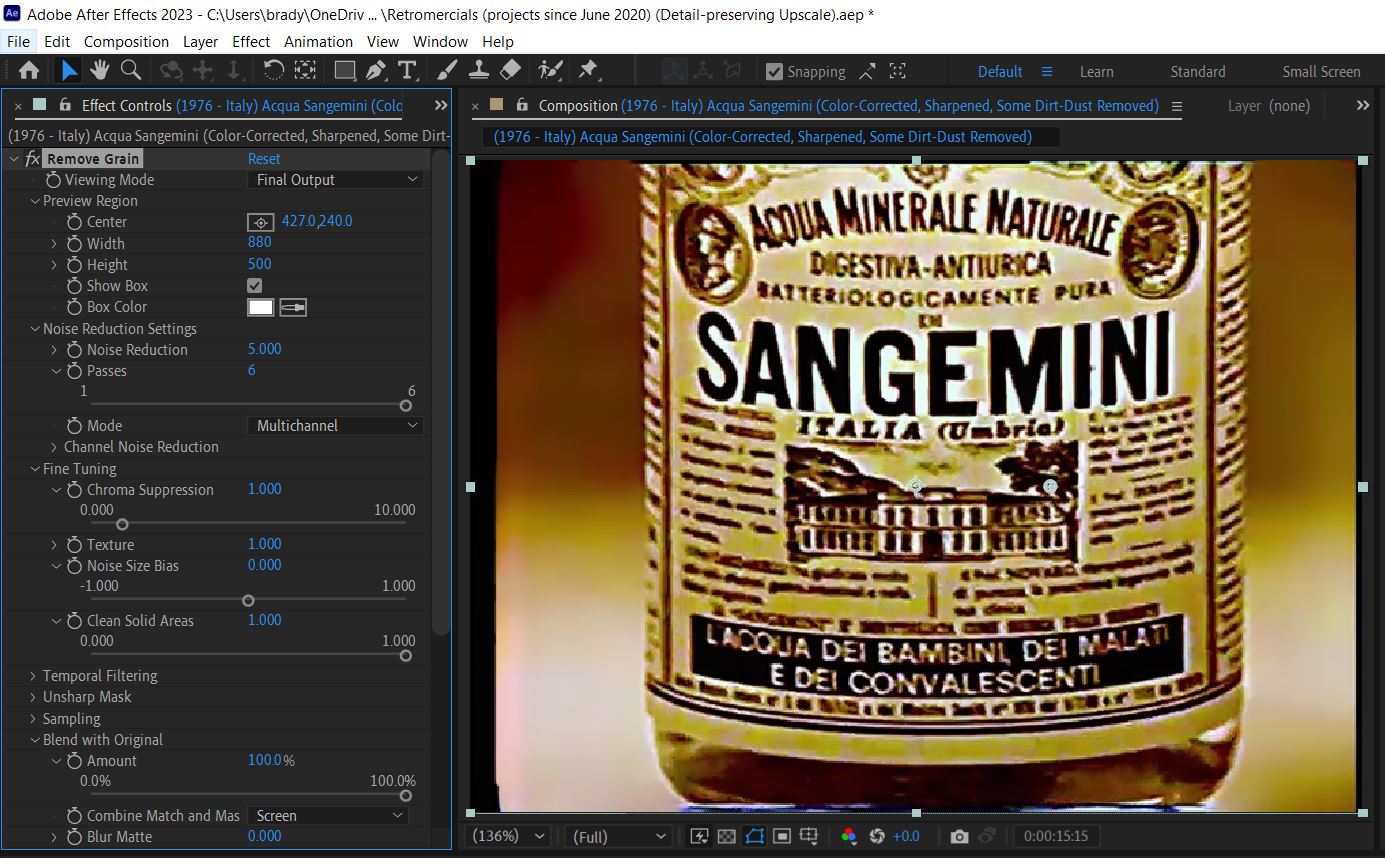This screenshot has height=858, width=1385.
Task: Open the Effect menu
Action: point(251,41)
